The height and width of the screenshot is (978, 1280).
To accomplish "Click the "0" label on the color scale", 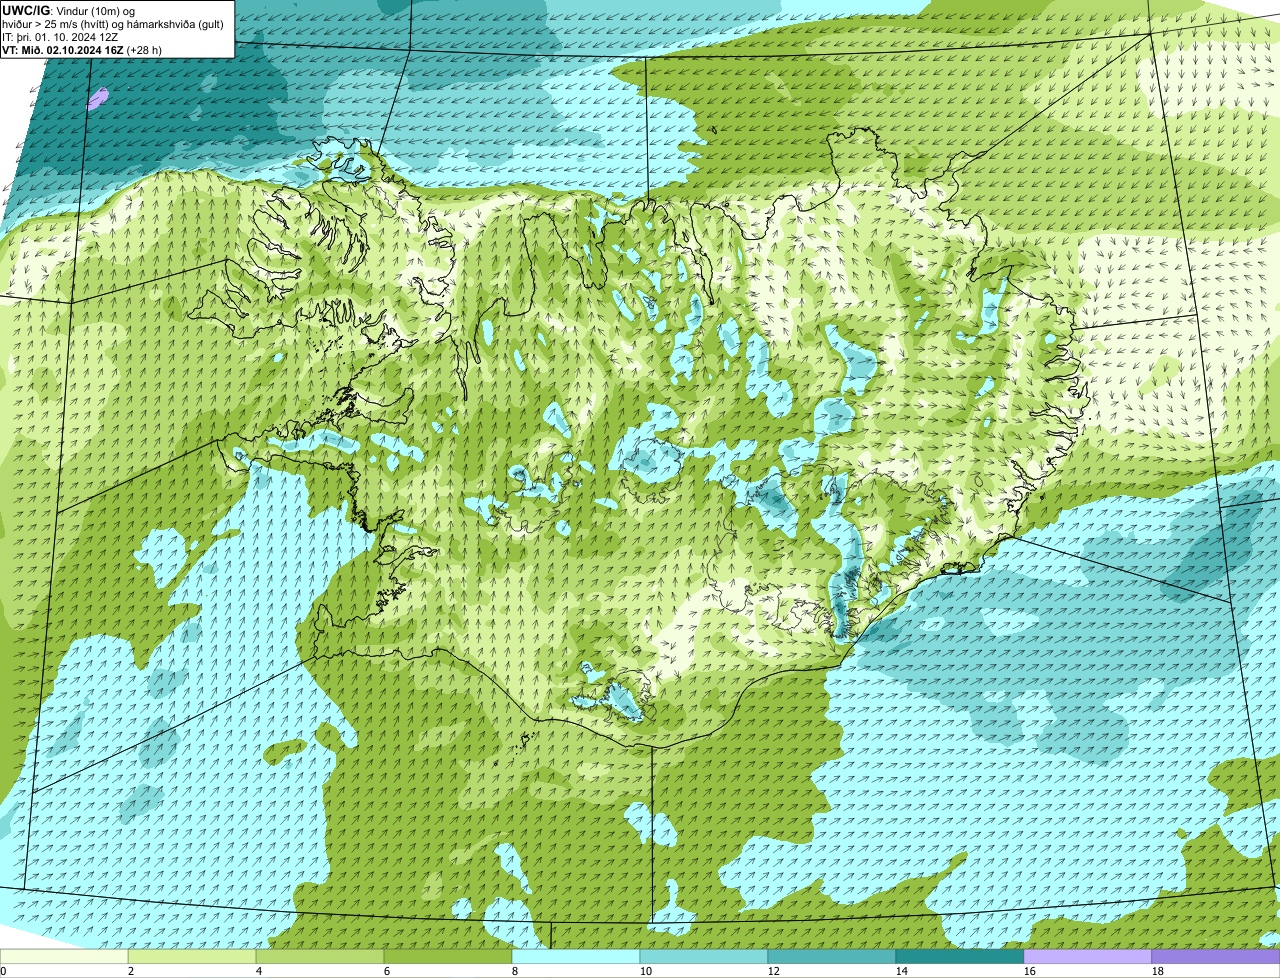I will 3,971.
